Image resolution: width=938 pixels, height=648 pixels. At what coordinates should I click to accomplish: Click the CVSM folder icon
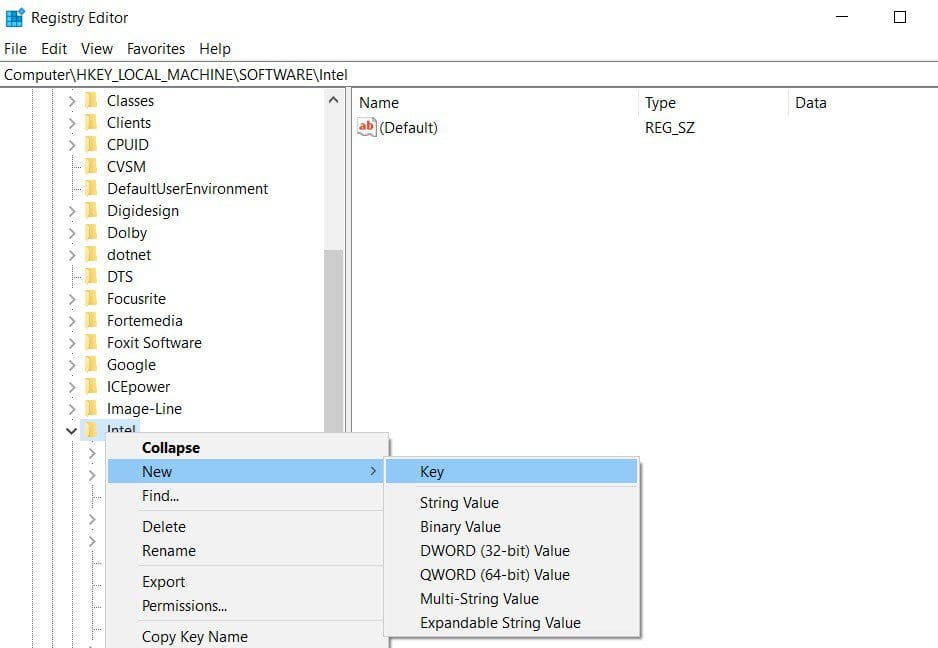click(x=92, y=166)
